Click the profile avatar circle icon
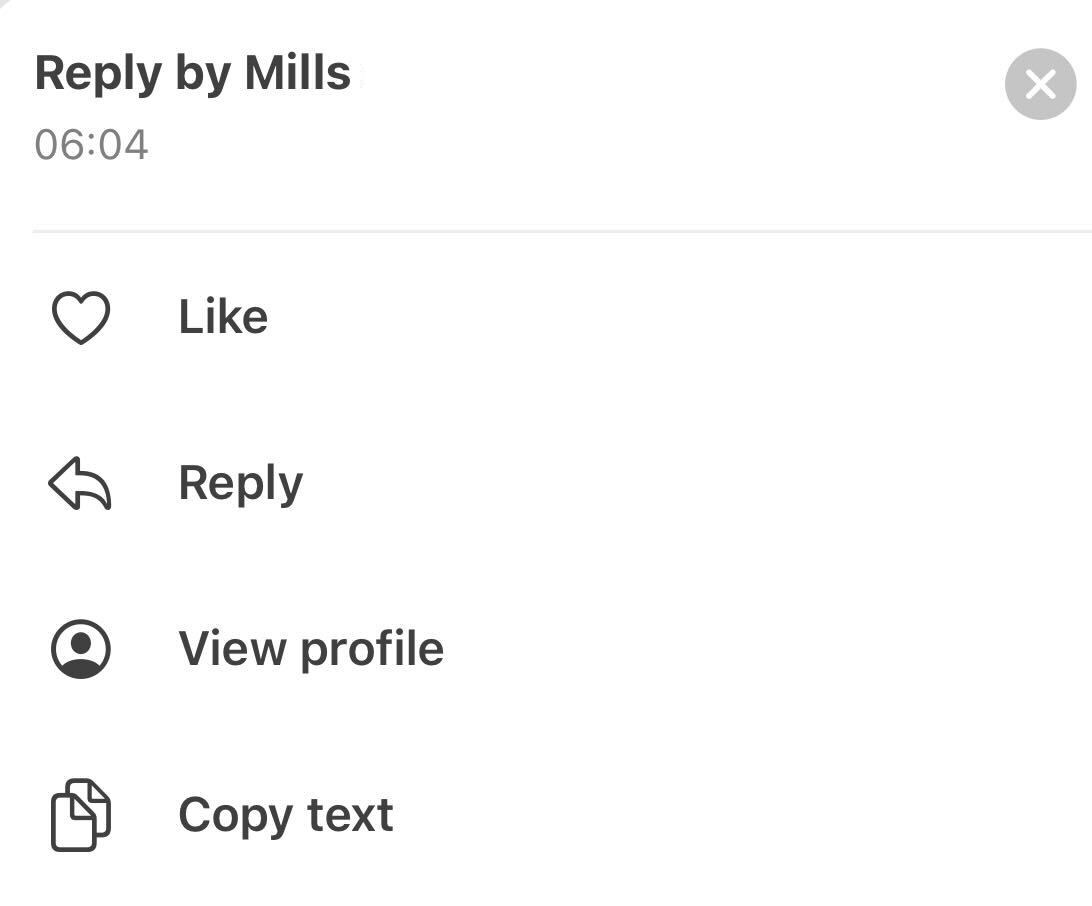1092x906 pixels. 81,649
